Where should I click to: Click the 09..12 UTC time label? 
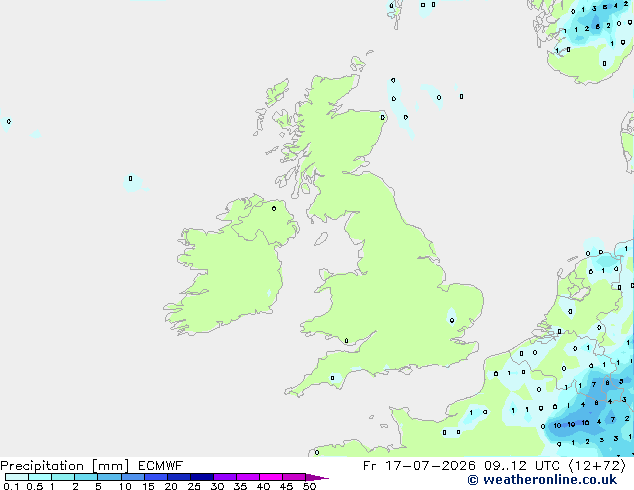coord(522,466)
